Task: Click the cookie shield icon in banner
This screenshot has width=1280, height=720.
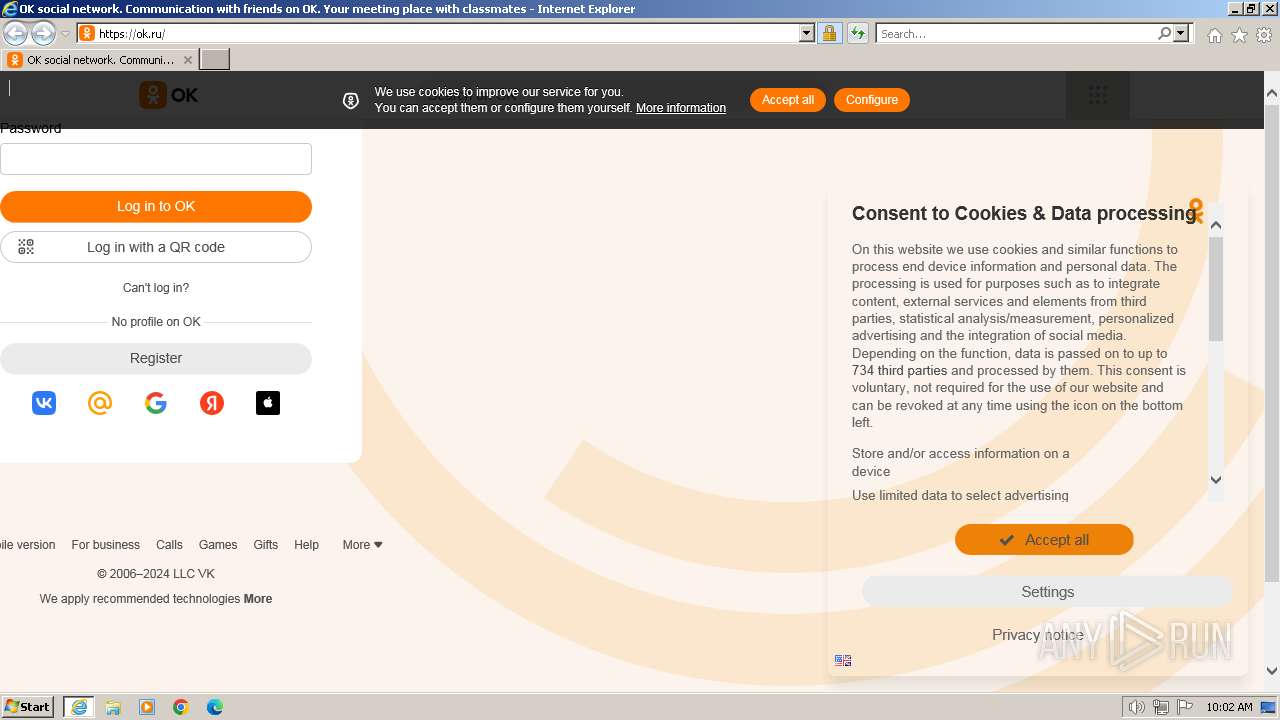Action: [351, 100]
